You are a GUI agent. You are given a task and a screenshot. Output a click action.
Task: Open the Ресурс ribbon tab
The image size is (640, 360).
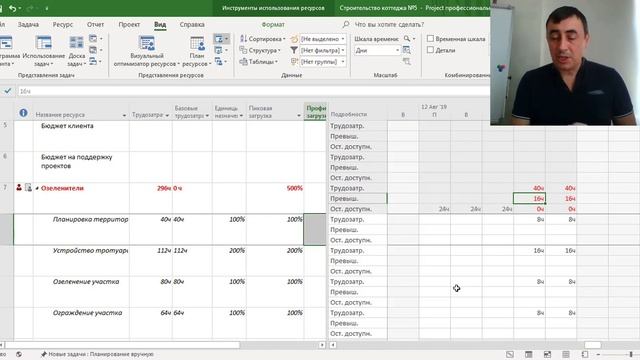(x=62, y=24)
